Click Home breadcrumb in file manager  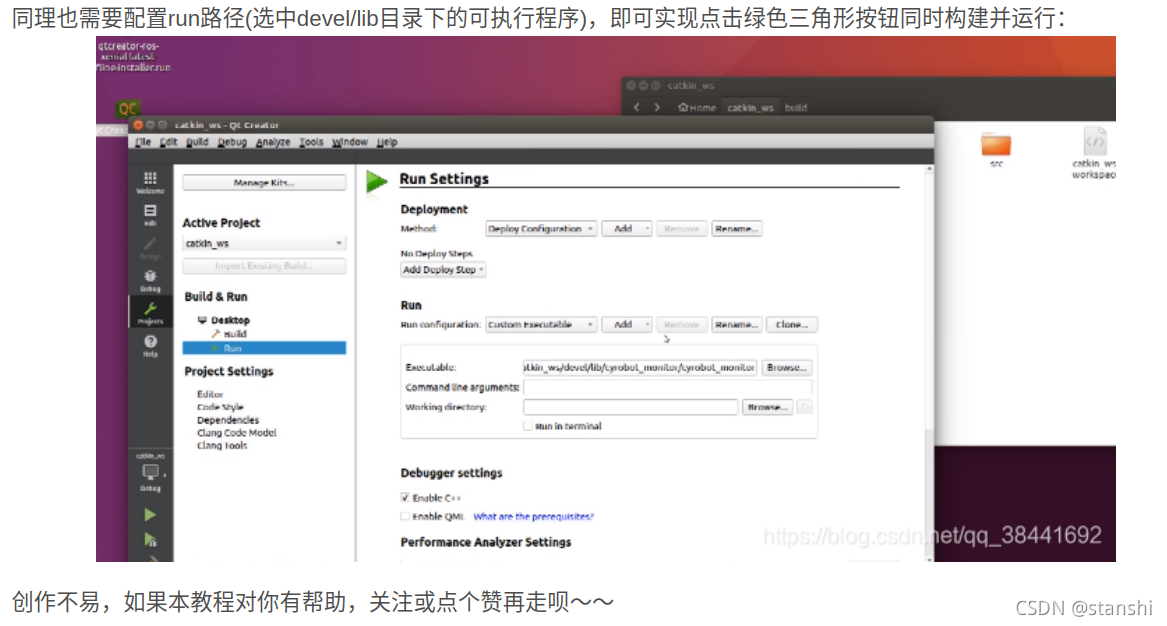click(x=697, y=107)
